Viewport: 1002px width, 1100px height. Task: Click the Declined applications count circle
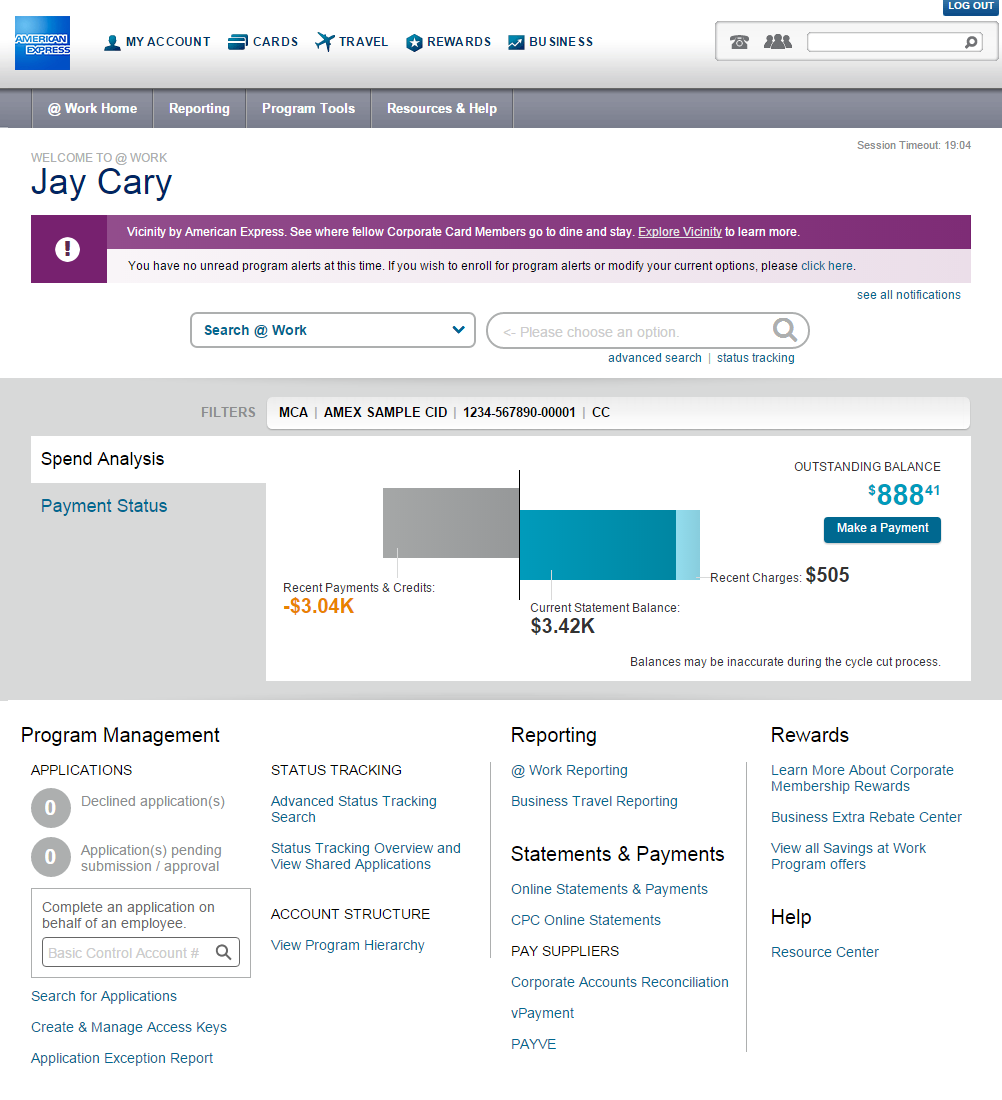click(x=51, y=807)
